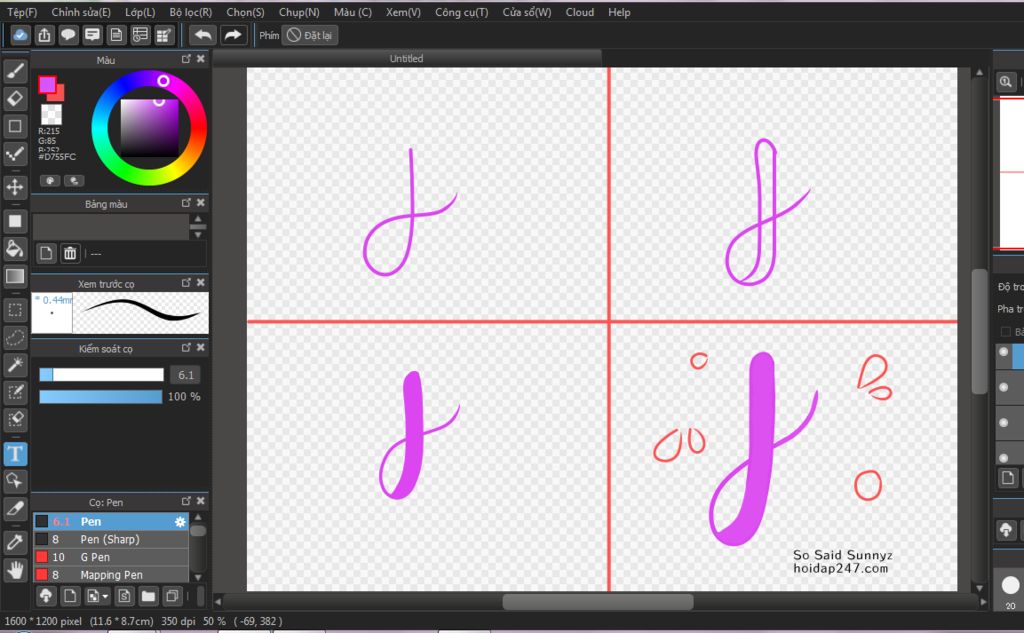The height and width of the screenshot is (633, 1024).
Task: Toggle visibility of the top highlighted layer
Action: tap(1004, 351)
